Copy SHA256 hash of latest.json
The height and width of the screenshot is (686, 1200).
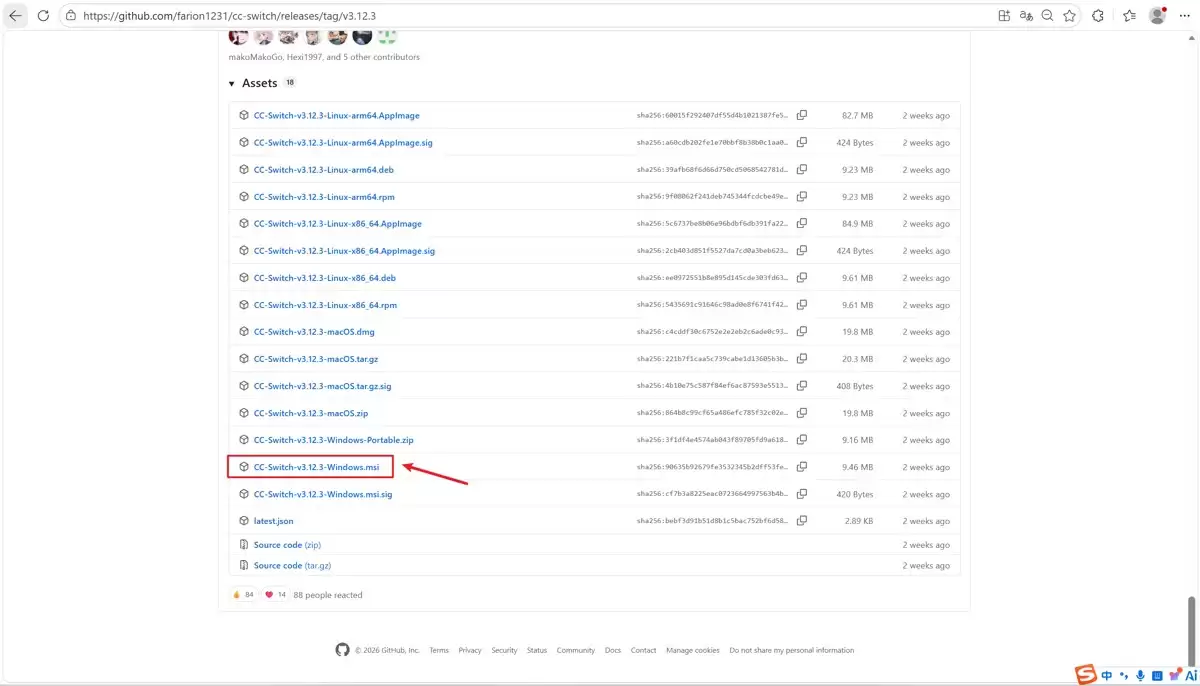(801, 521)
